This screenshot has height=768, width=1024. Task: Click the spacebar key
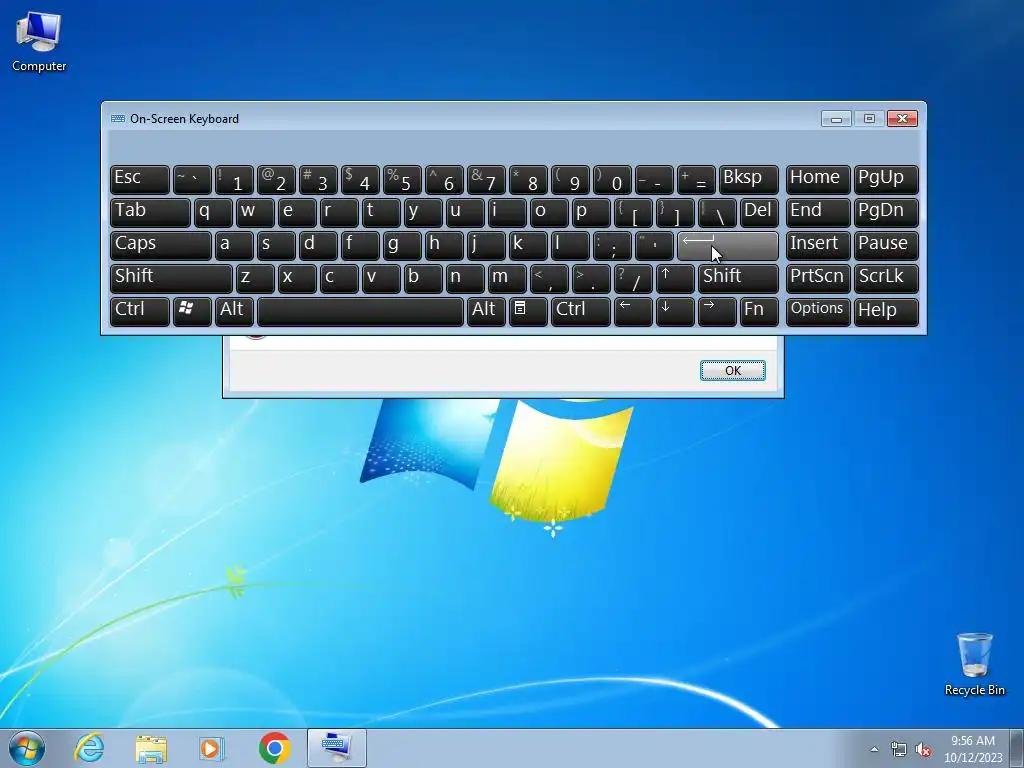[360, 310]
